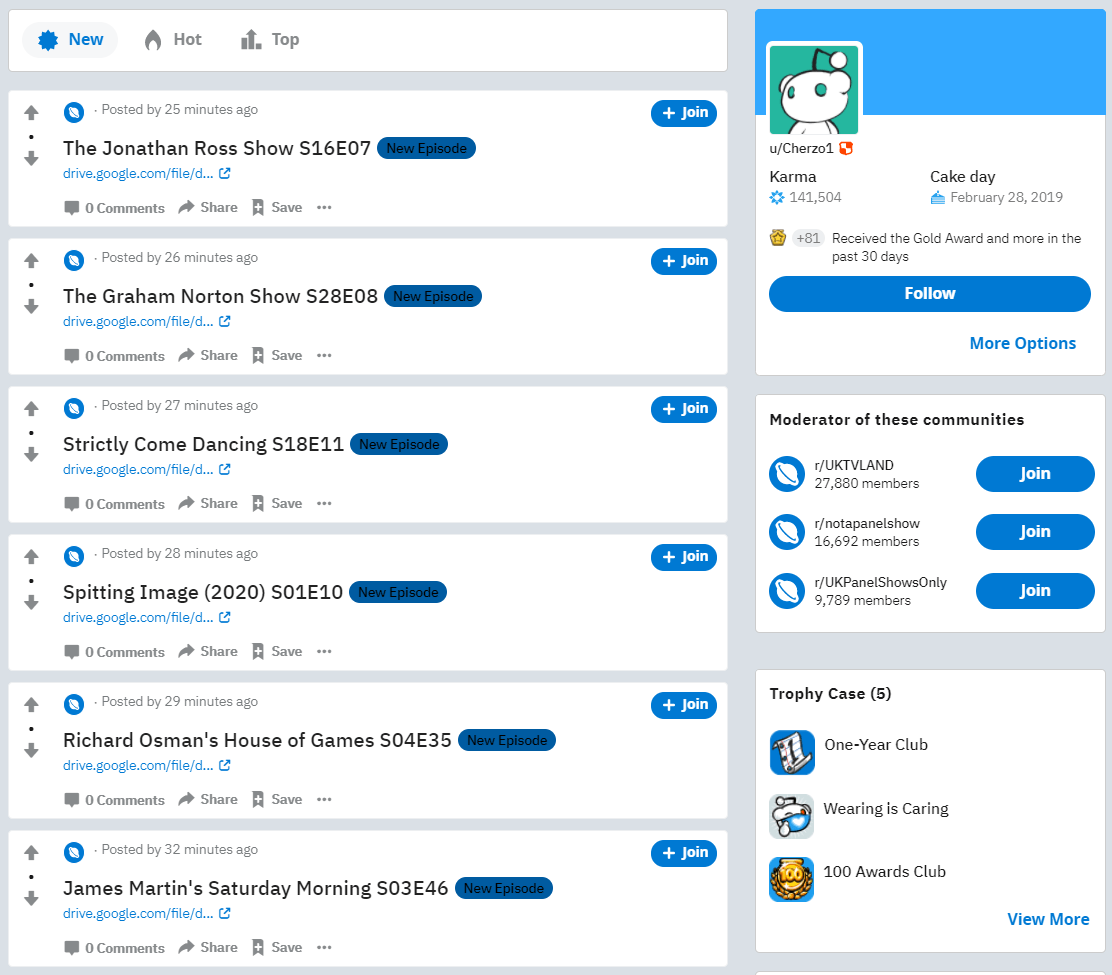Open community icon on Strictly Come Dancing post
This screenshot has height=975, width=1112.
[74, 408]
